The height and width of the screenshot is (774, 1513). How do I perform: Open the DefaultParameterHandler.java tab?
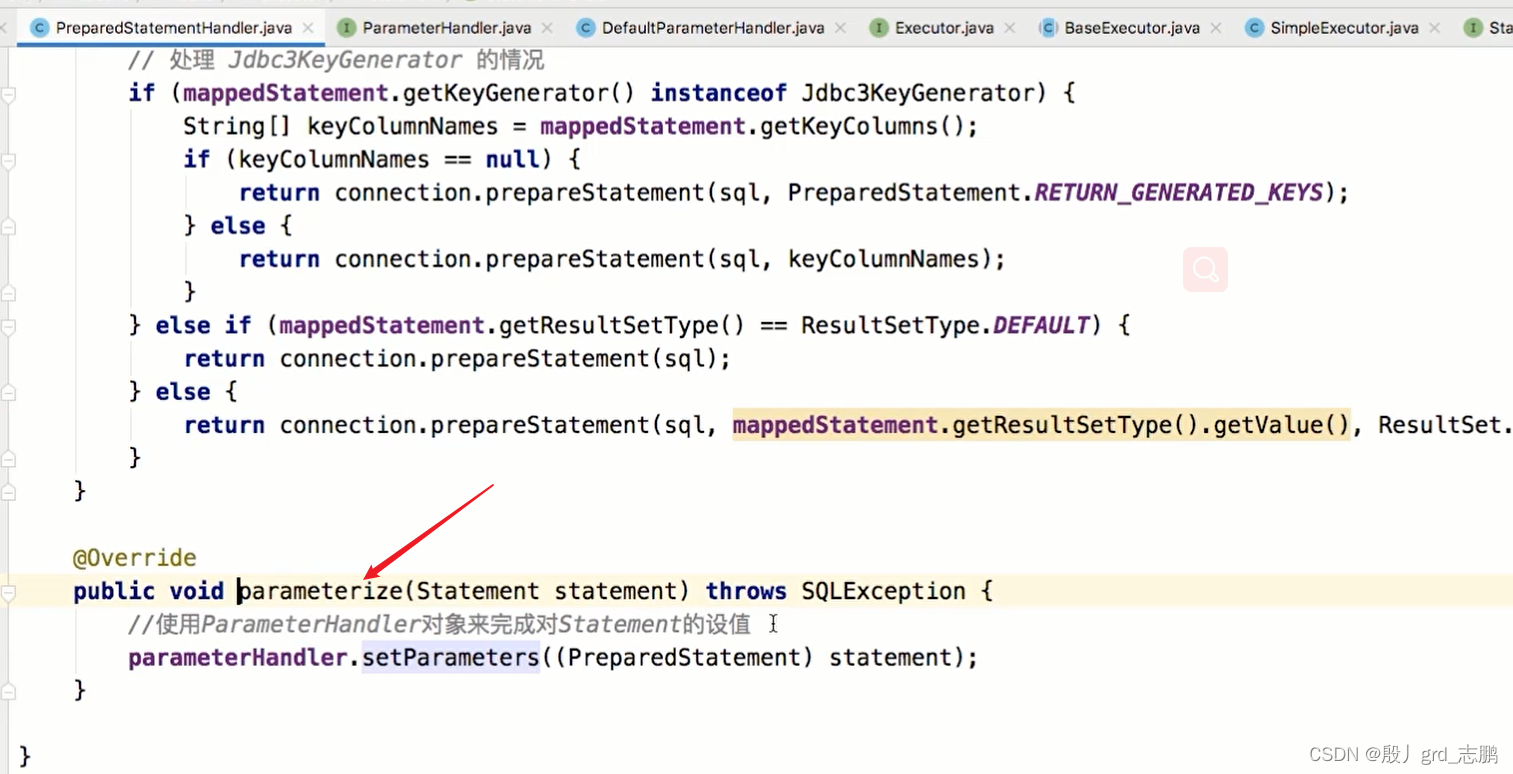(x=713, y=28)
